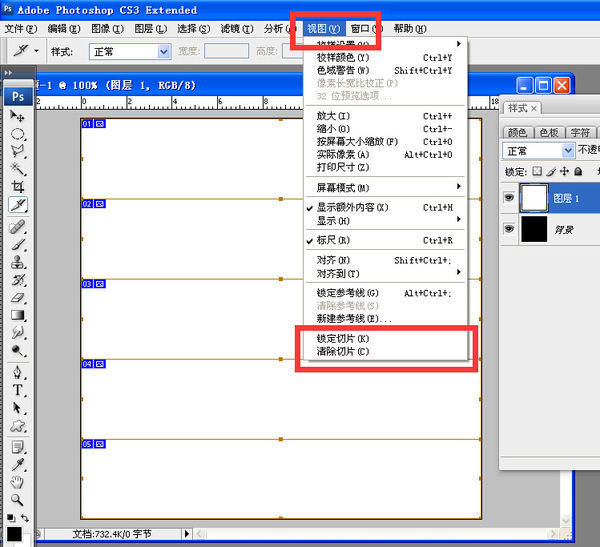This screenshot has width=600, height=547.
Task: Open status bar info arrow menu
Action: coord(186,533)
